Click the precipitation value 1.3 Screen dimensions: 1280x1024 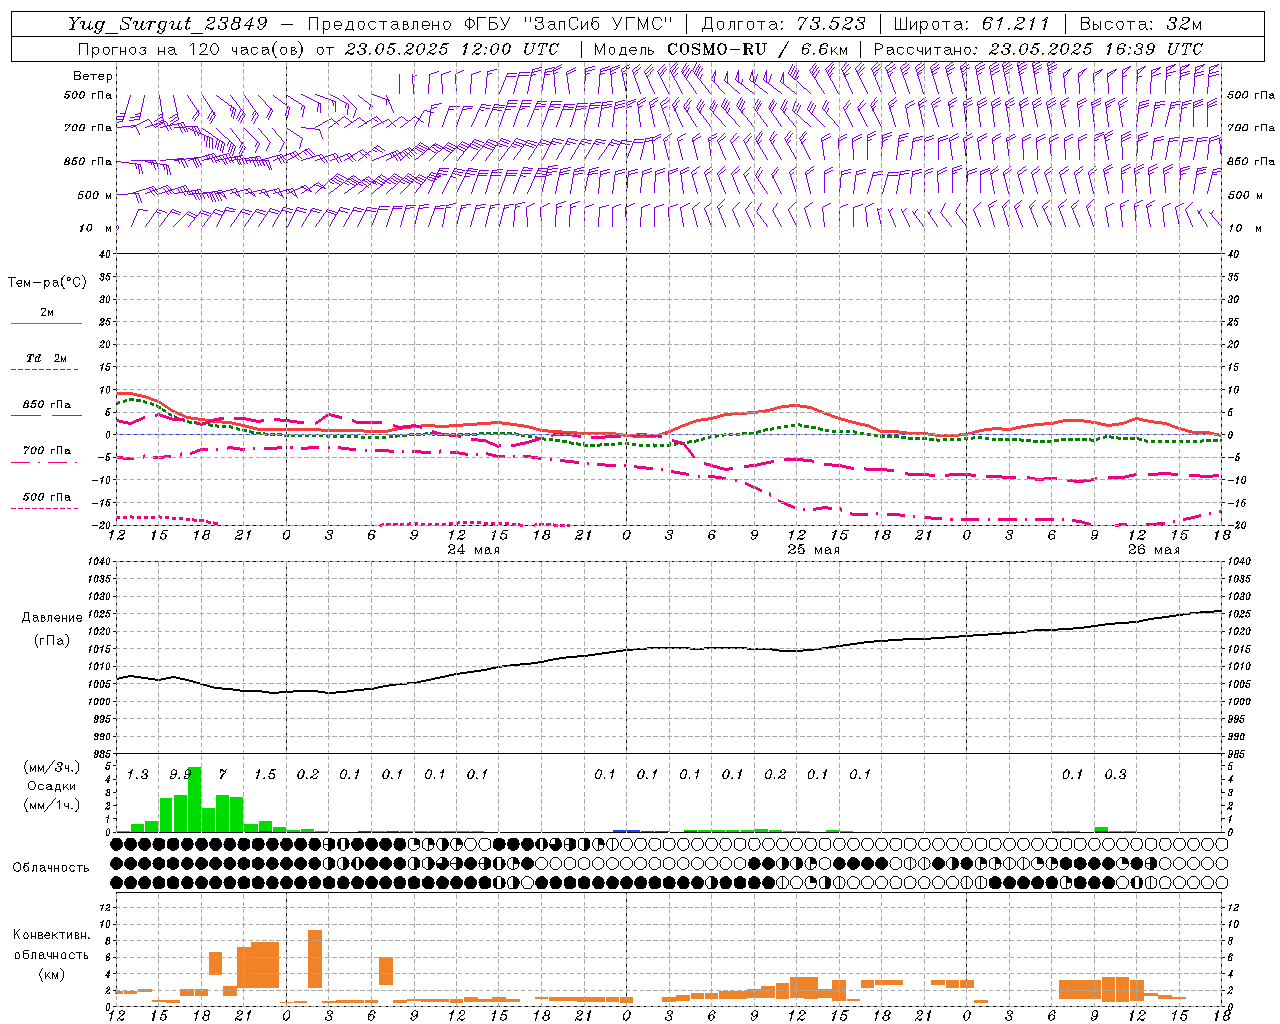coord(137,774)
